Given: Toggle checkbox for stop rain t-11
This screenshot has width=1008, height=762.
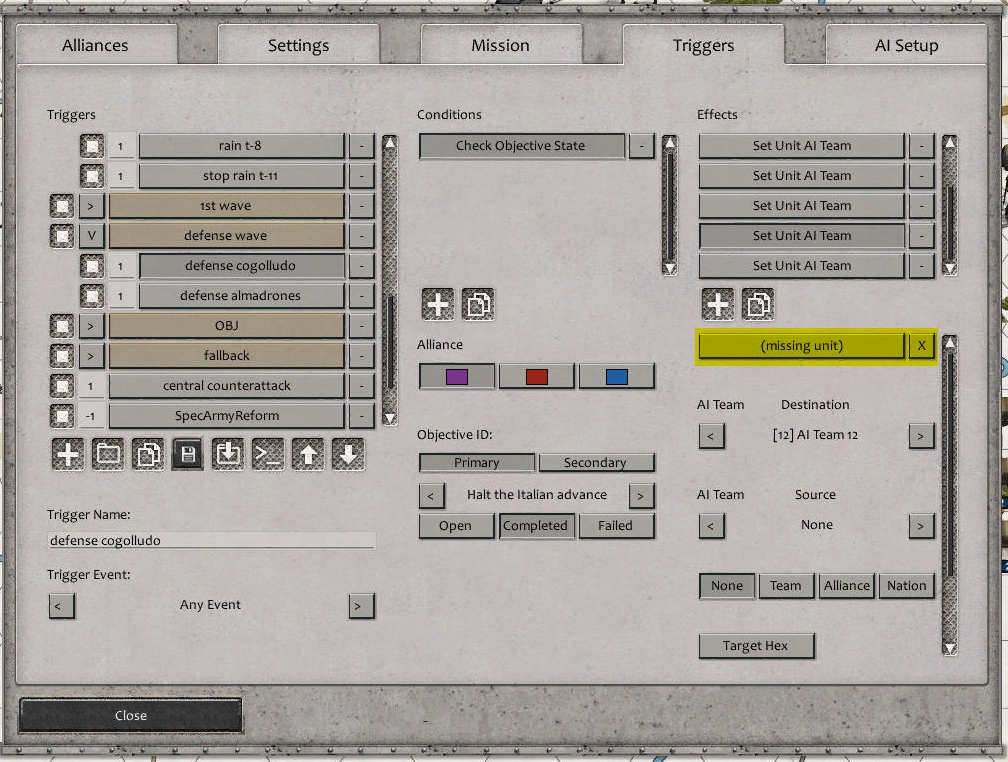Looking at the screenshot, I should (92, 176).
